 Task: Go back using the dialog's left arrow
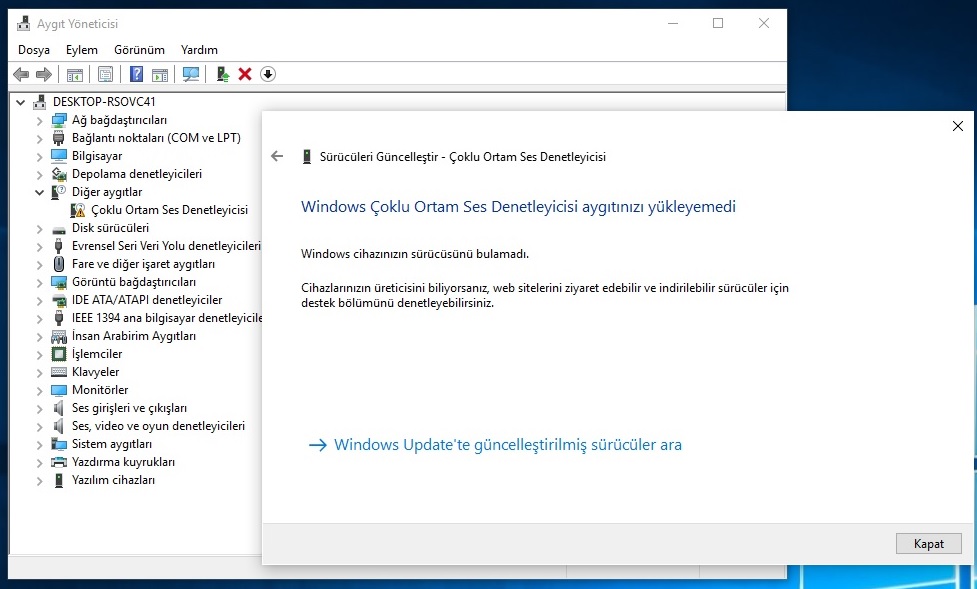277,156
